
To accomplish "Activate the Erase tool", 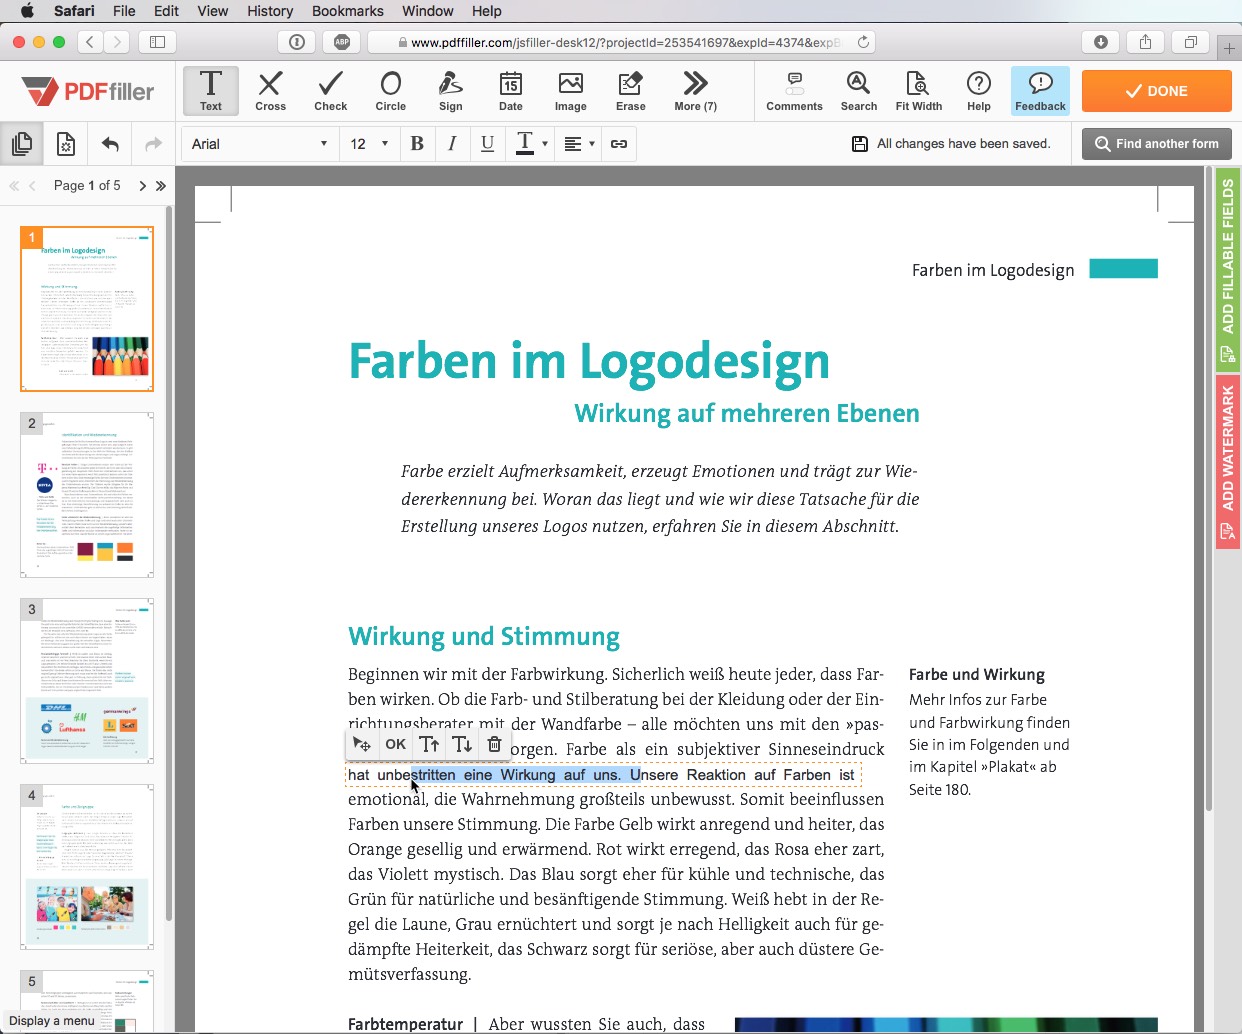I will pos(631,91).
